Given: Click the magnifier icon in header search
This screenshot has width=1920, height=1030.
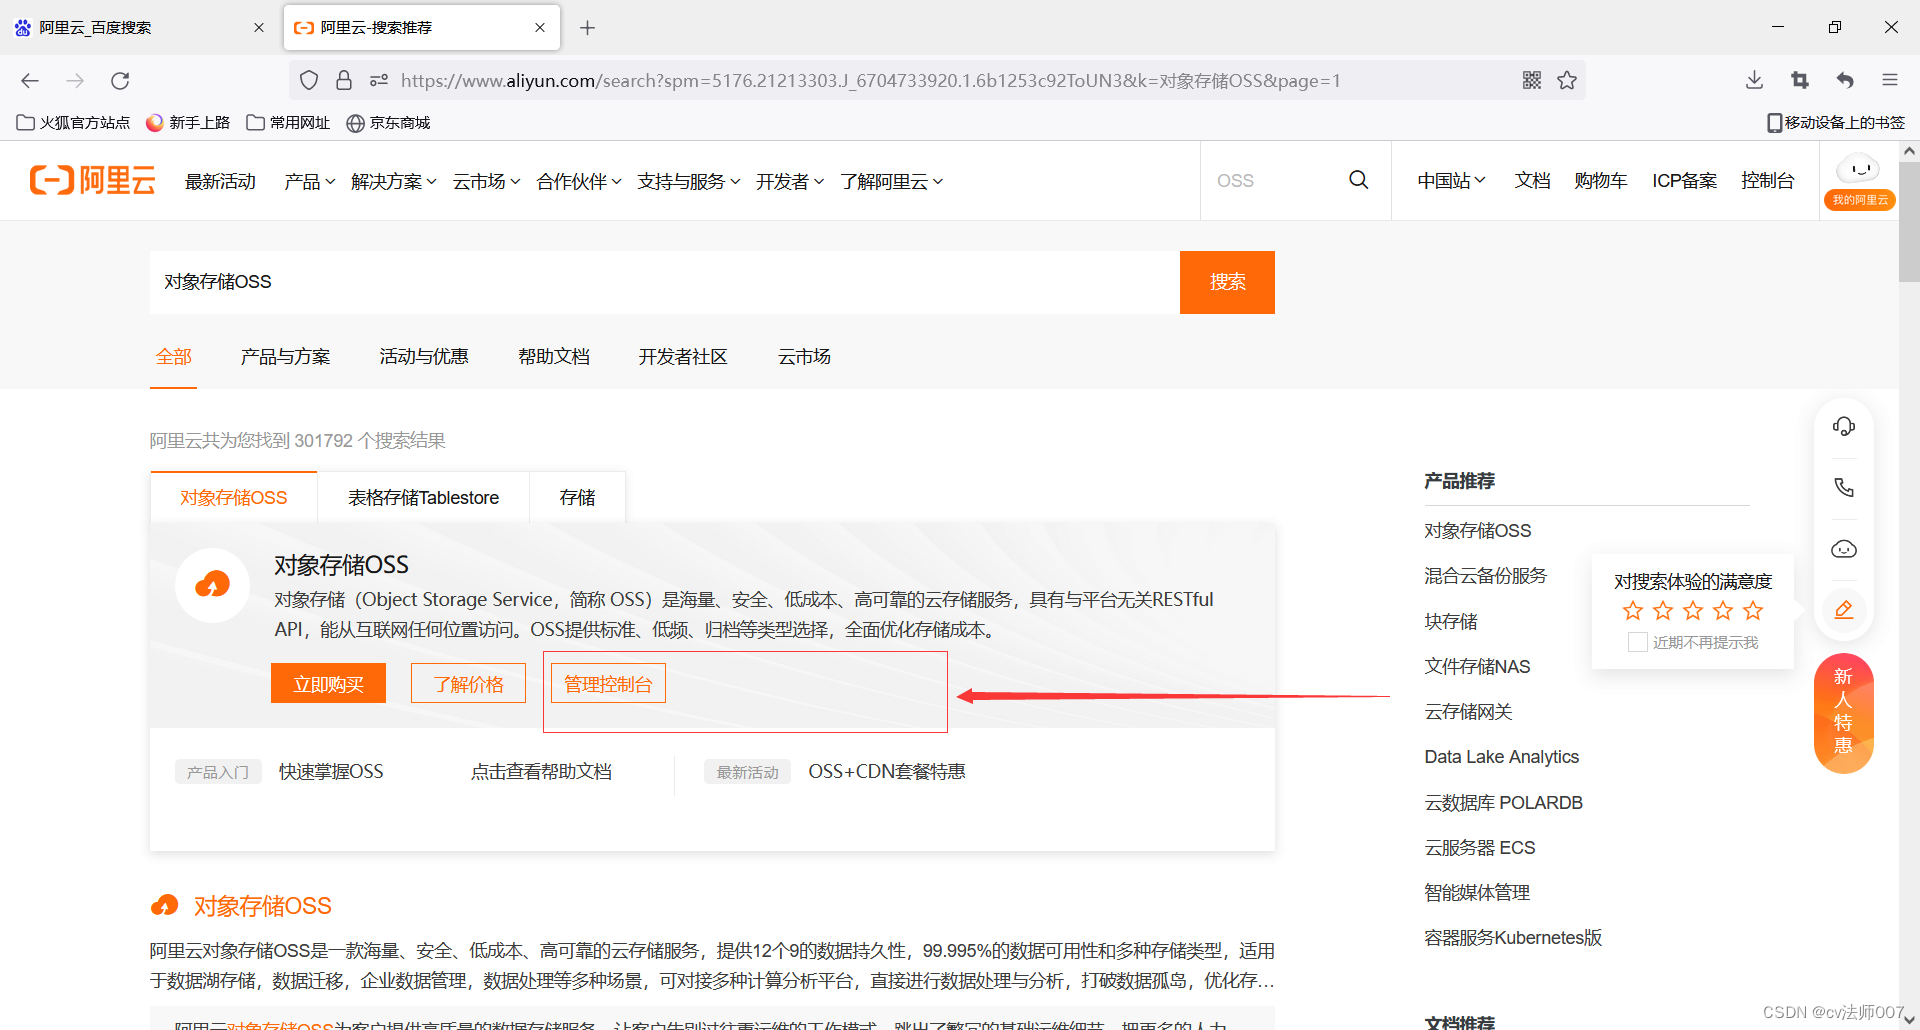Looking at the screenshot, I should tap(1358, 180).
